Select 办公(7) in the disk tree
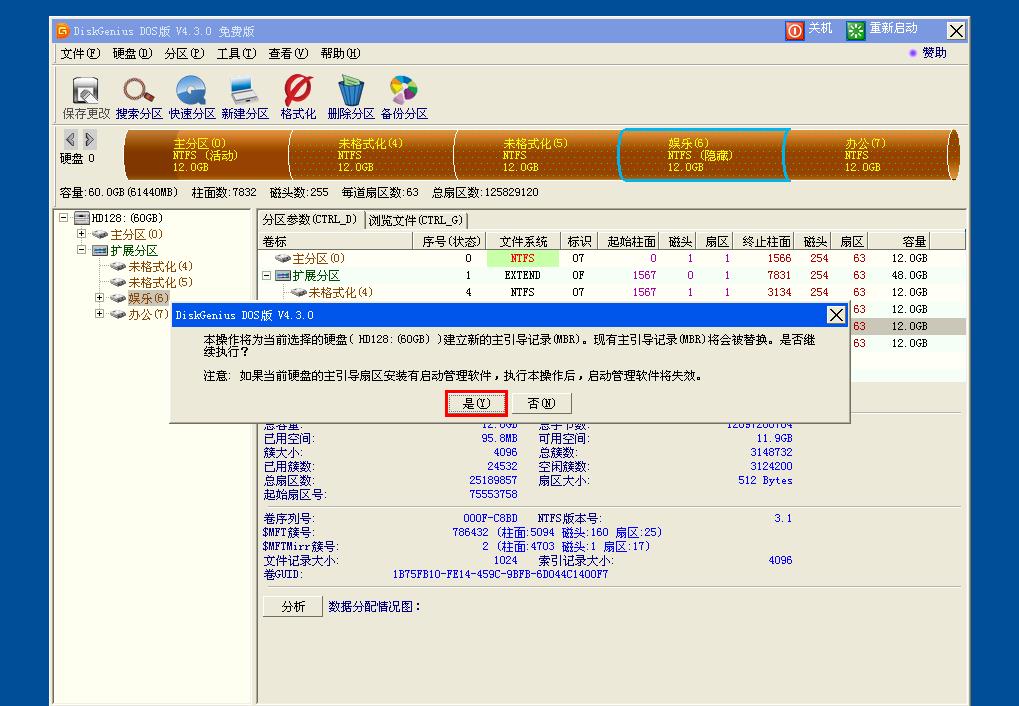 click(148, 314)
